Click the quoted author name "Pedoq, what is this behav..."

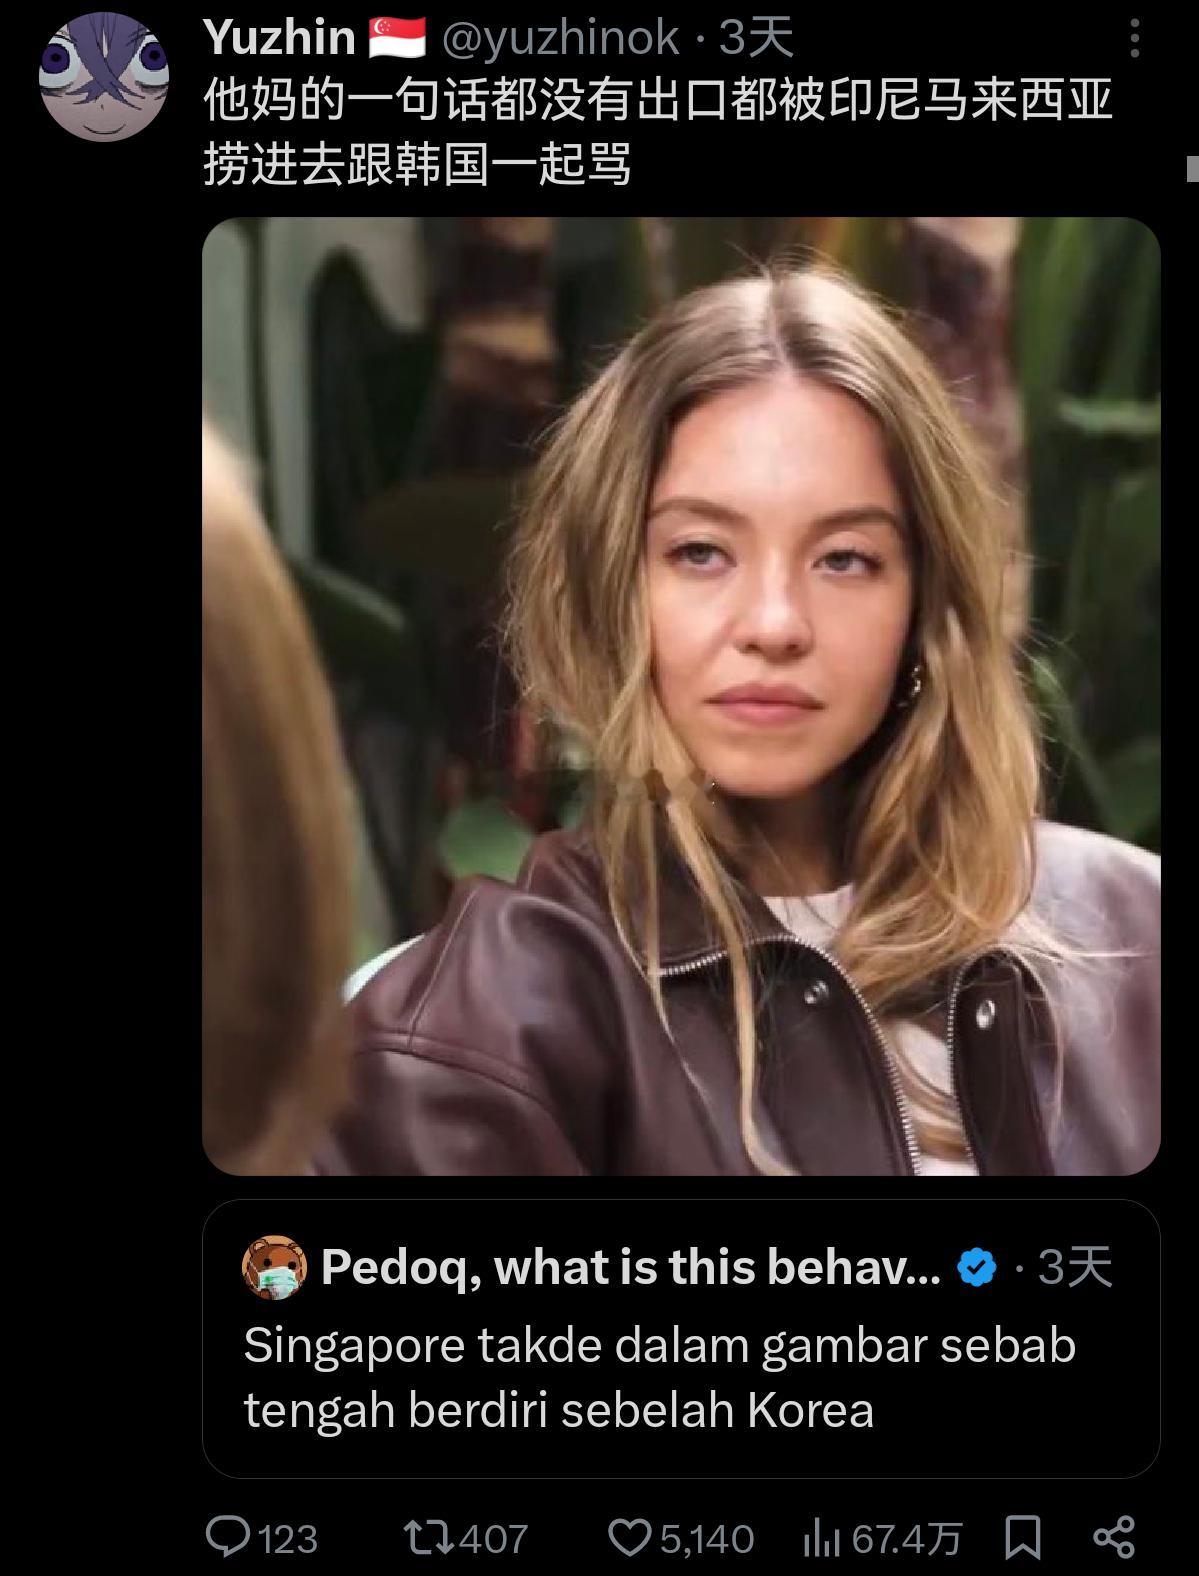tap(630, 1268)
